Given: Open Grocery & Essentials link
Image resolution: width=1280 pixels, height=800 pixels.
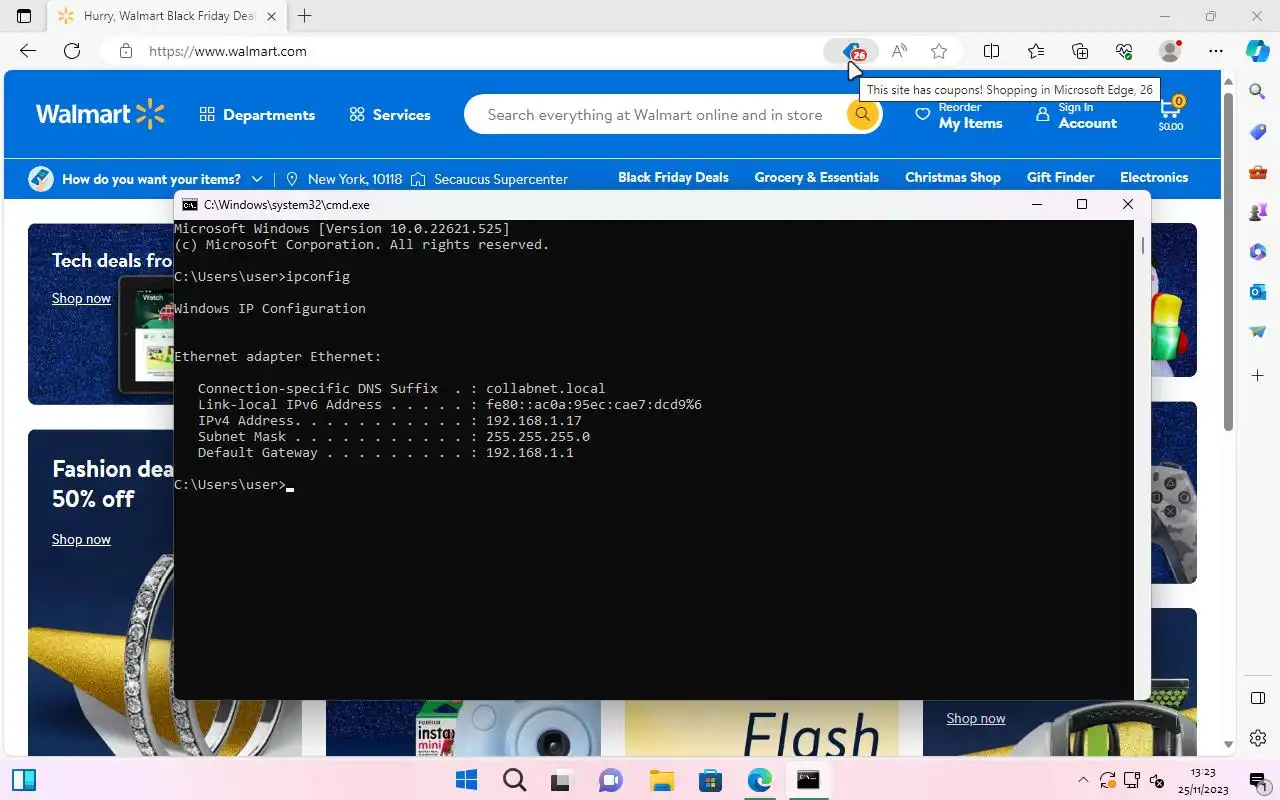Looking at the screenshot, I should (x=817, y=177).
